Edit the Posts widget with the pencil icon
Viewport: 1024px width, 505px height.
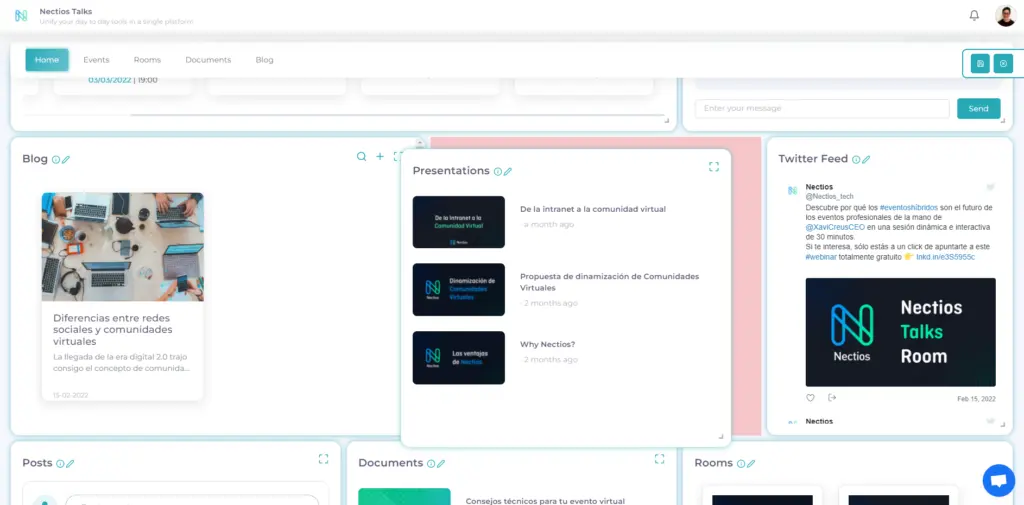71,464
